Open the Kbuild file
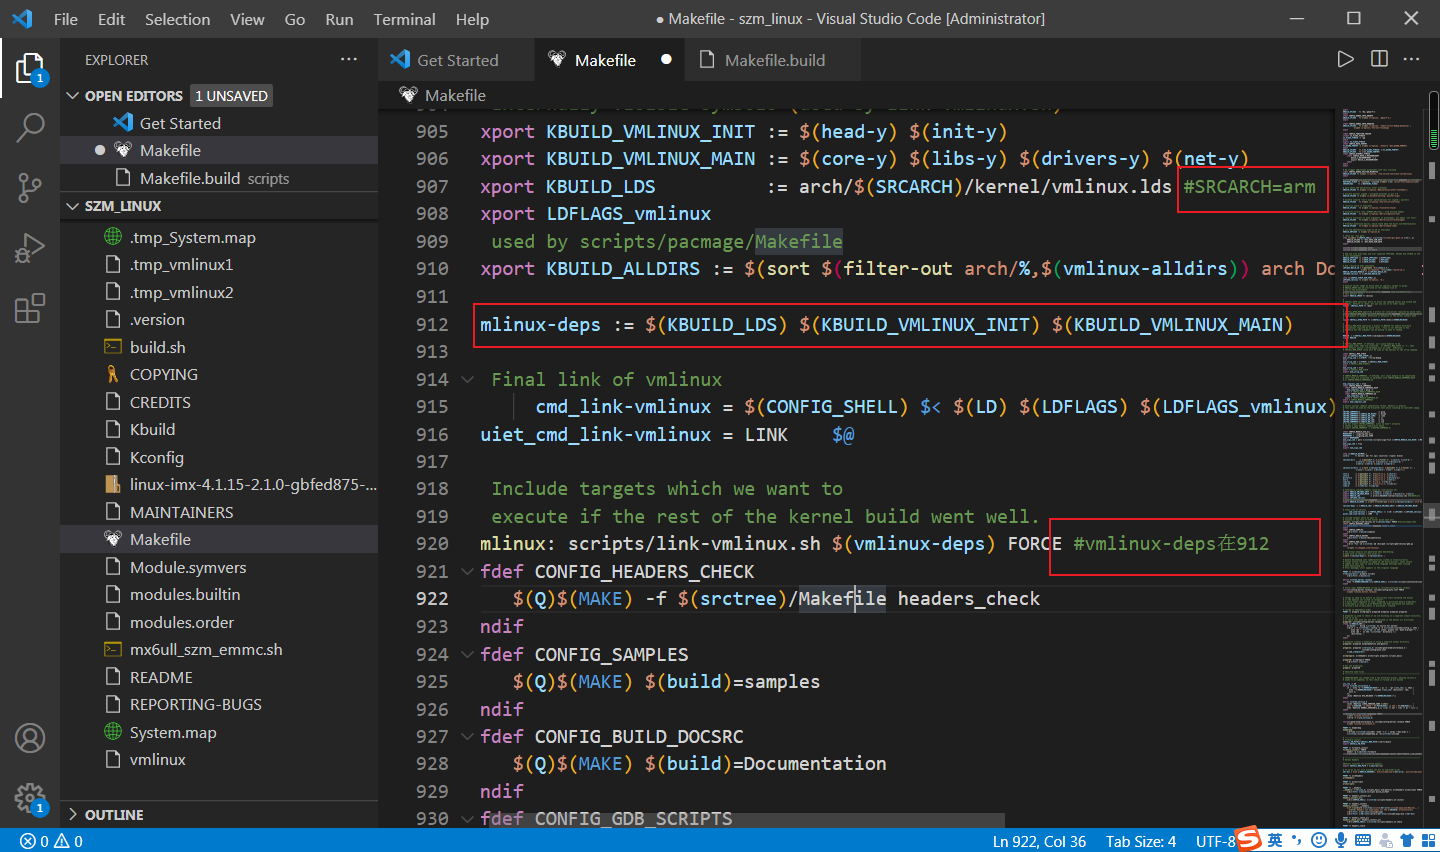 [219, 429]
